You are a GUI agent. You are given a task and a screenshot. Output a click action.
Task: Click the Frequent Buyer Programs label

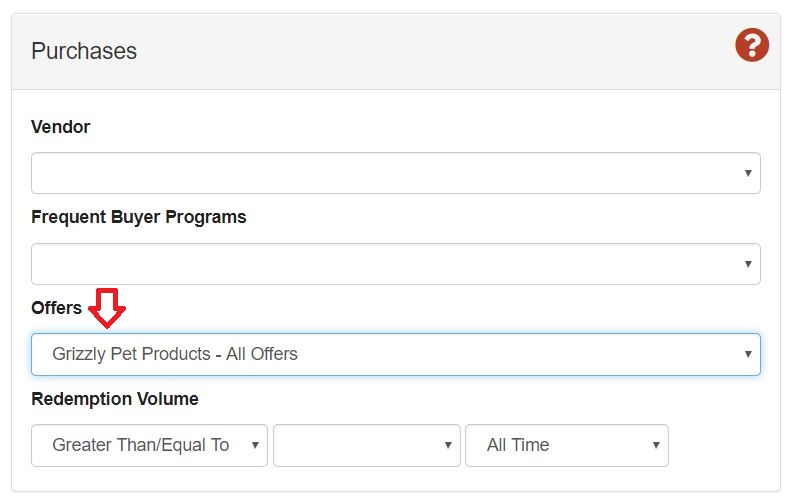[x=138, y=217]
